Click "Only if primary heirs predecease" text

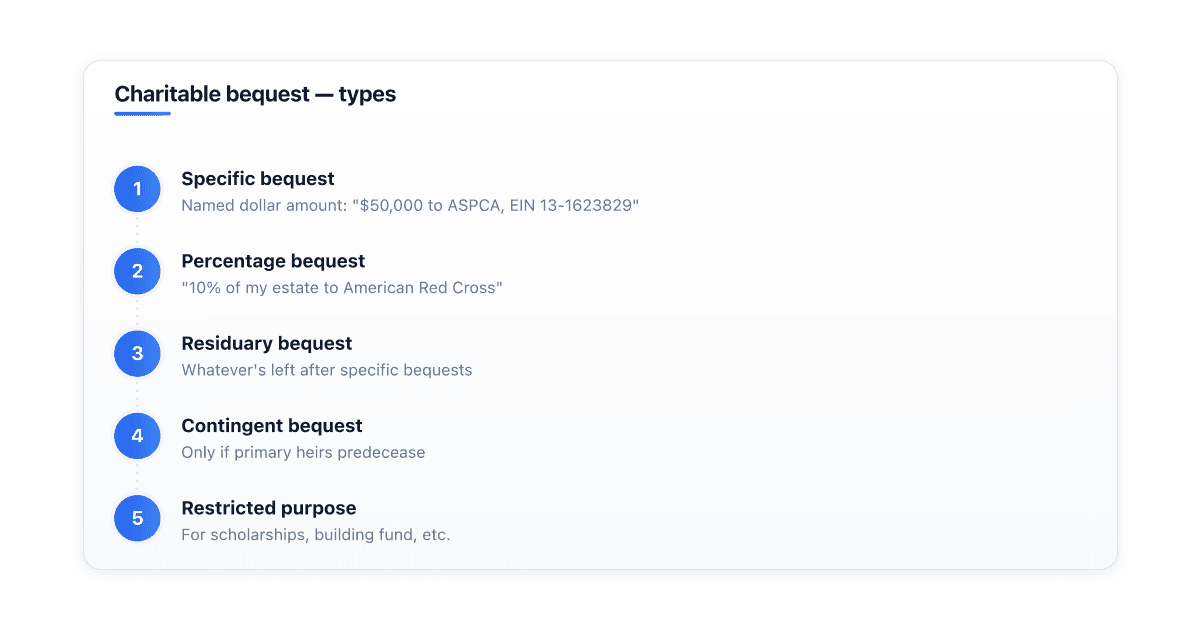[303, 453]
